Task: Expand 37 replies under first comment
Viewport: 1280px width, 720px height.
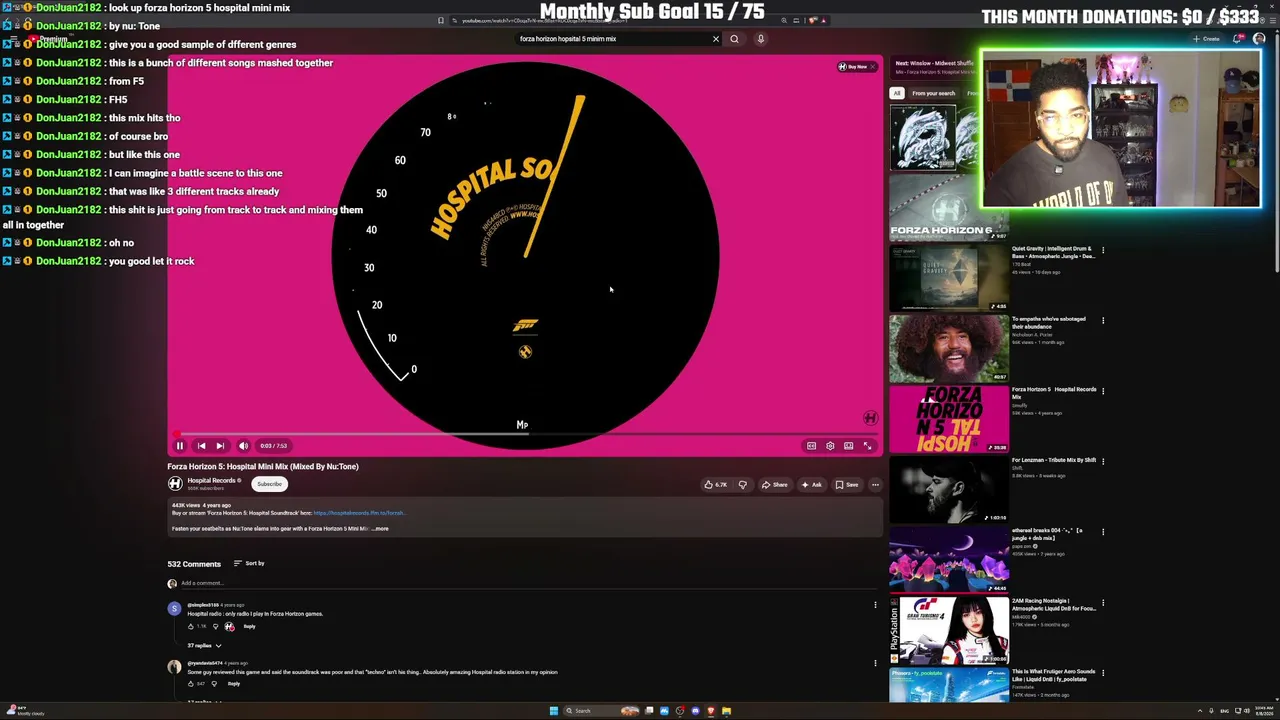Action: (204, 646)
